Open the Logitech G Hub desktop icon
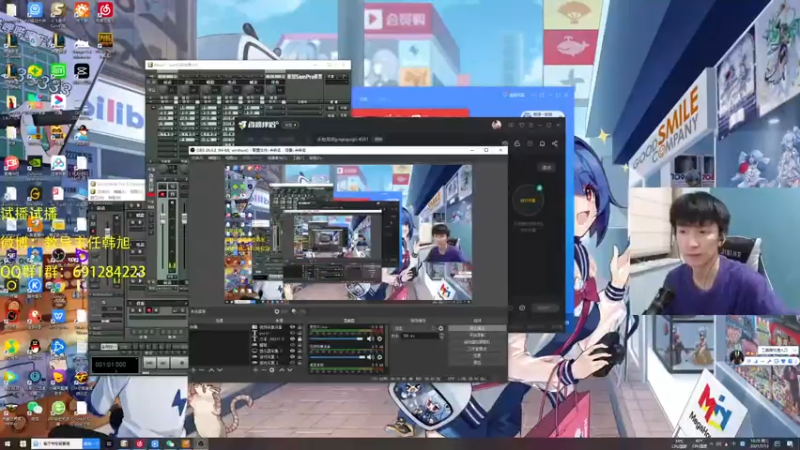The width and height of the screenshot is (800, 450). pyautogui.click(x=35, y=194)
